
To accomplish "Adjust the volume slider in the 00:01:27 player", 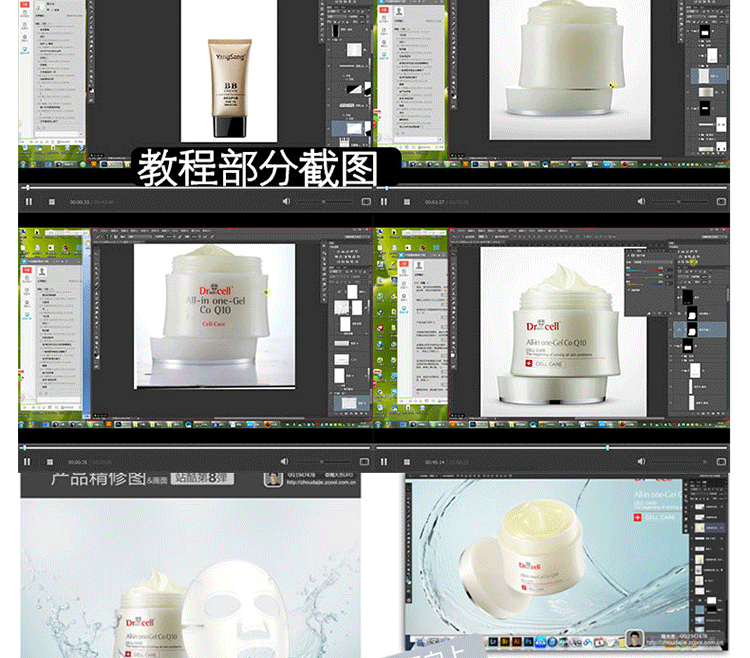I will (x=679, y=202).
